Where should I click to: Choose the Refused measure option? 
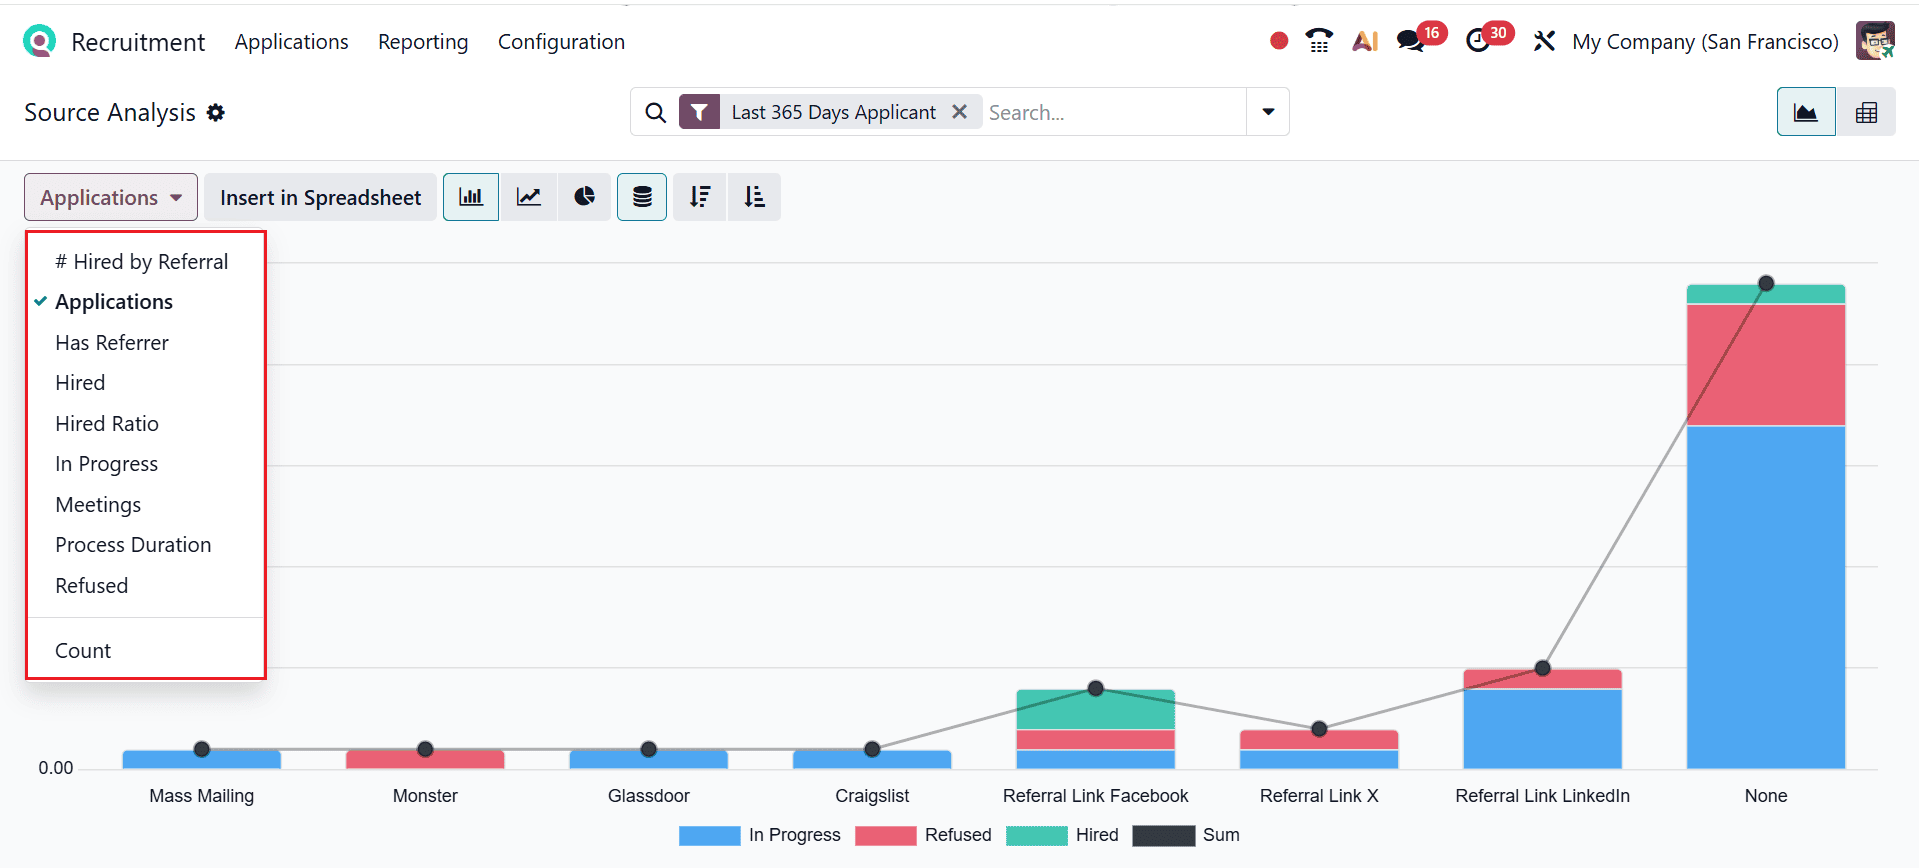coord(146,585)
